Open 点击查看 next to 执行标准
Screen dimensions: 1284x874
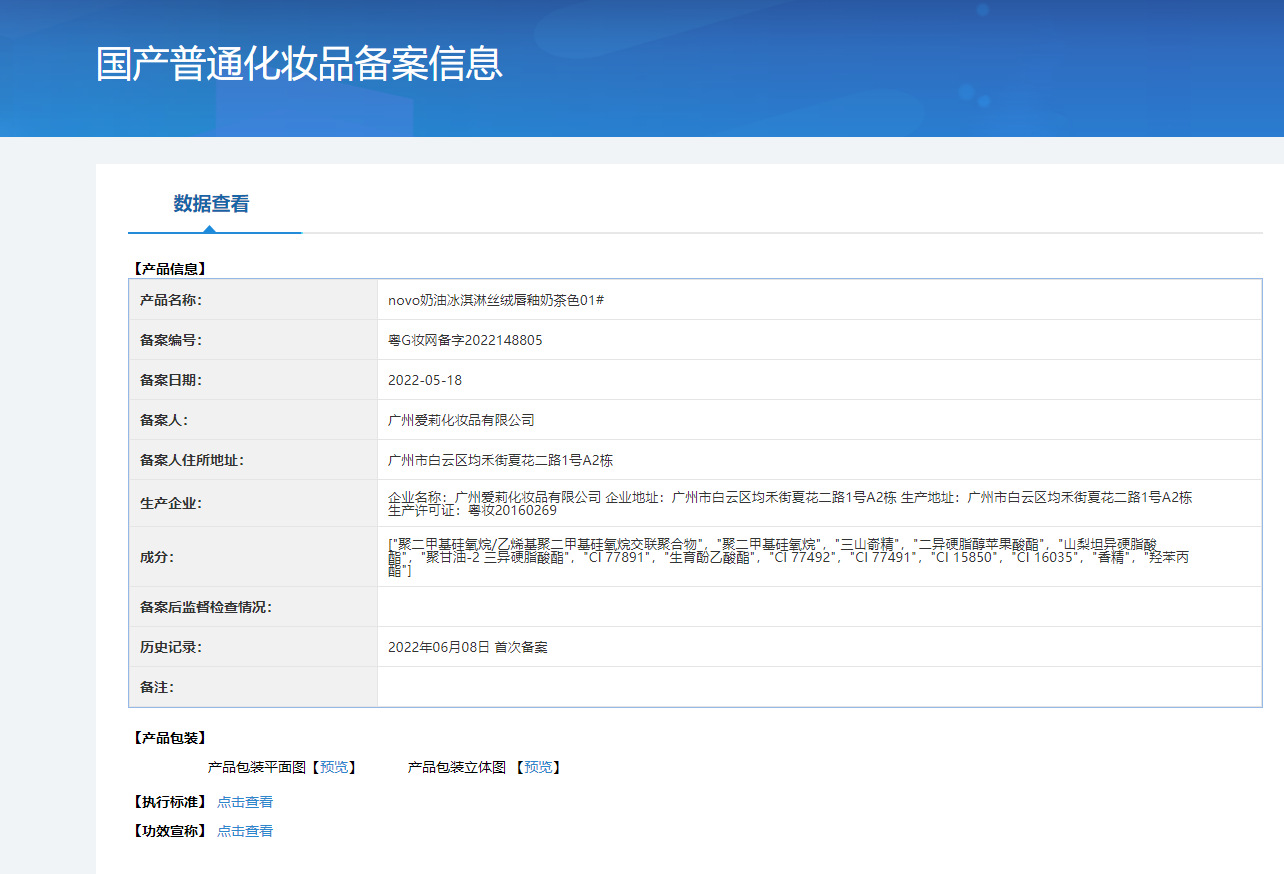click(x=245, y=802)
